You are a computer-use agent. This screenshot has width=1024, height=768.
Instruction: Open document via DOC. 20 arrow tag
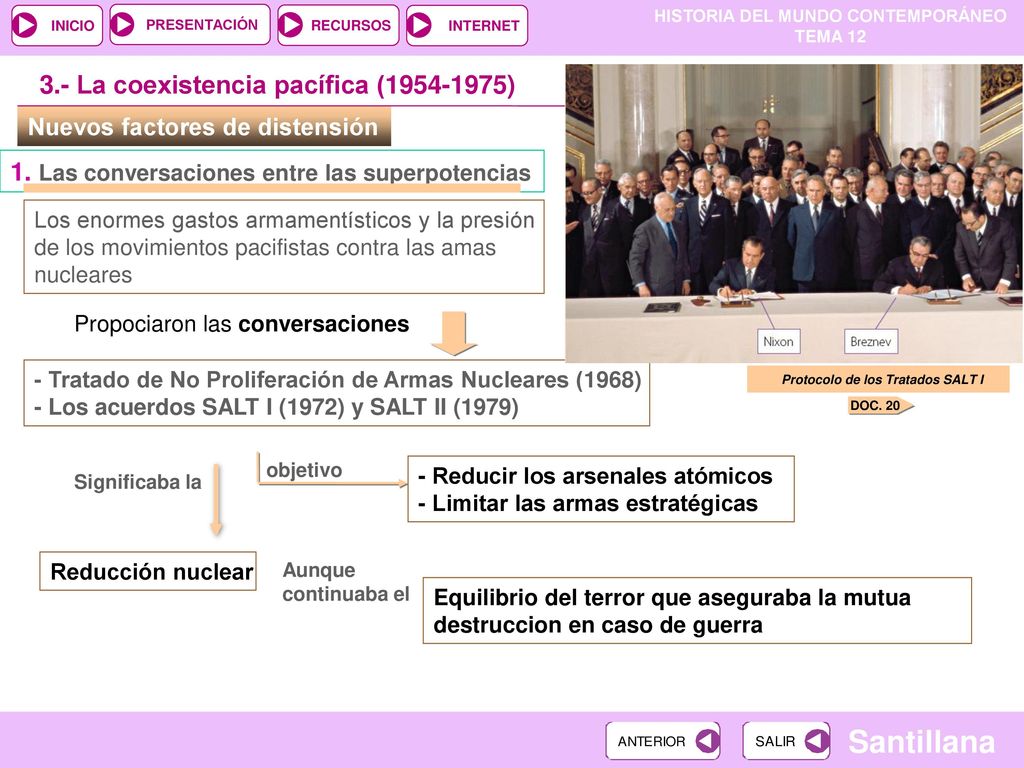pos(881,406)
